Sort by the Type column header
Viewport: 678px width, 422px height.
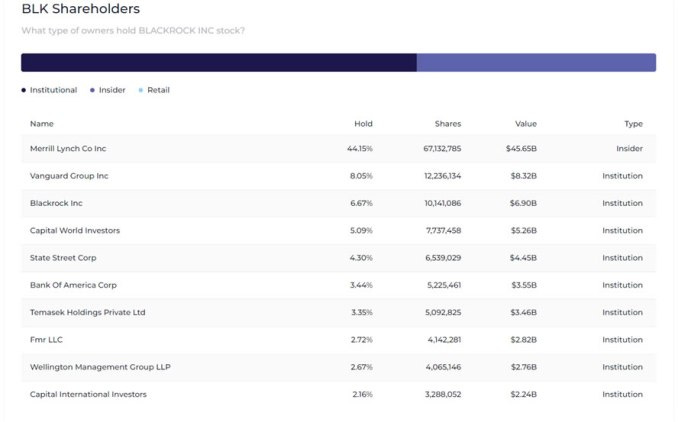click(x=633, y=124)
